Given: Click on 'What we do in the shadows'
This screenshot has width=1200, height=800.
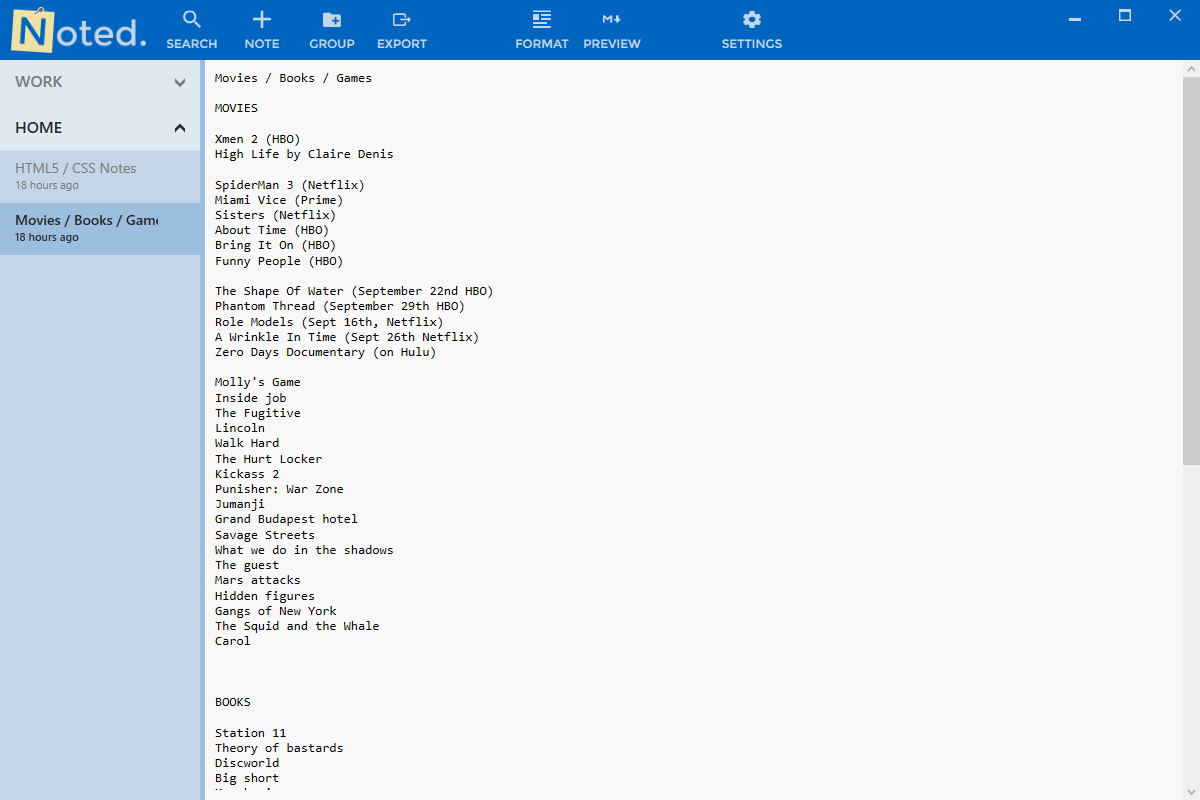Looking at the screenshot, I should [304, 550].
